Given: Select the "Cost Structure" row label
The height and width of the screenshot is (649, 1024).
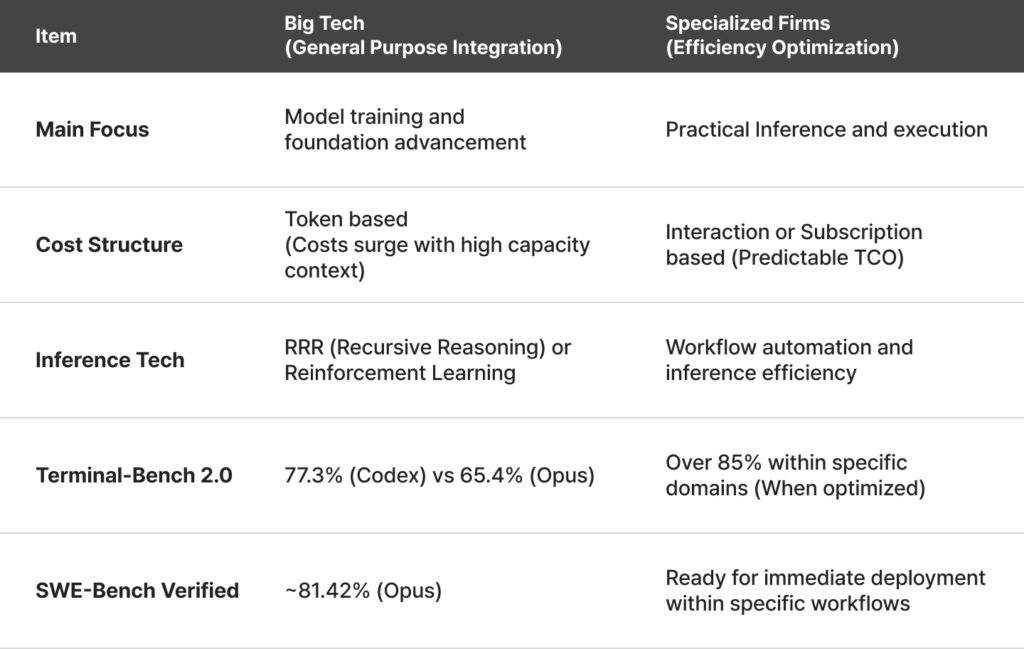Looking at the screenshot, I should [x=109, y=245].
